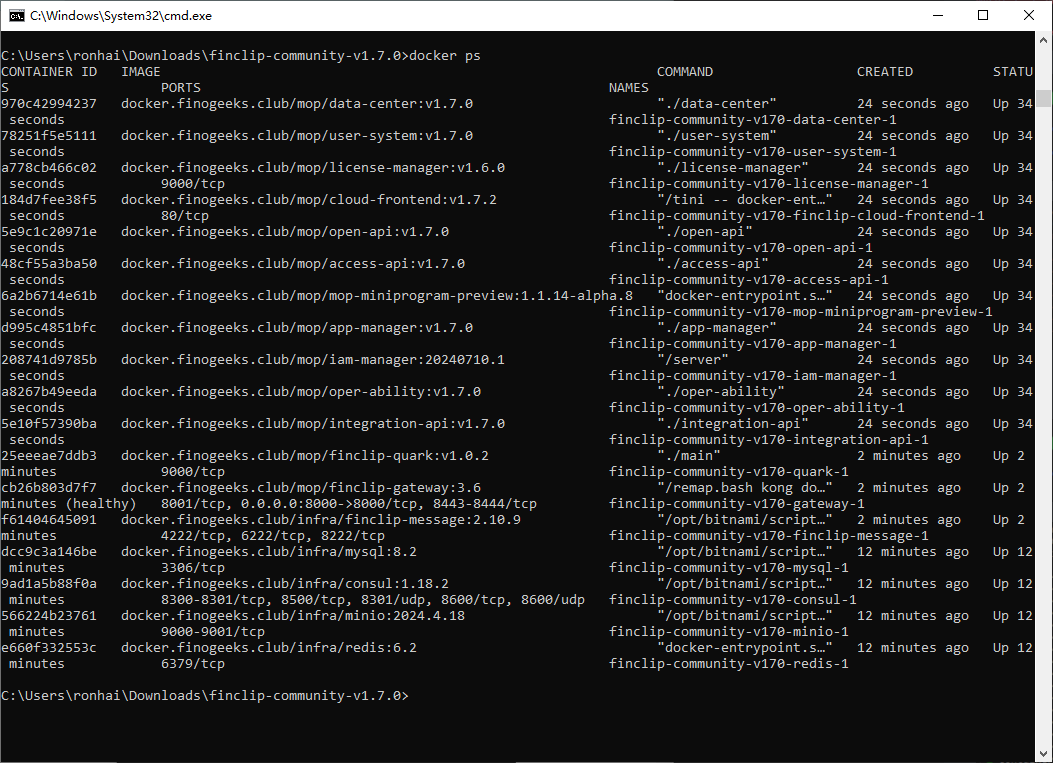This screenshot has width=1053, height=763.
Task: Click the infra/redis:6.2 image name
Action: [269, 648]
